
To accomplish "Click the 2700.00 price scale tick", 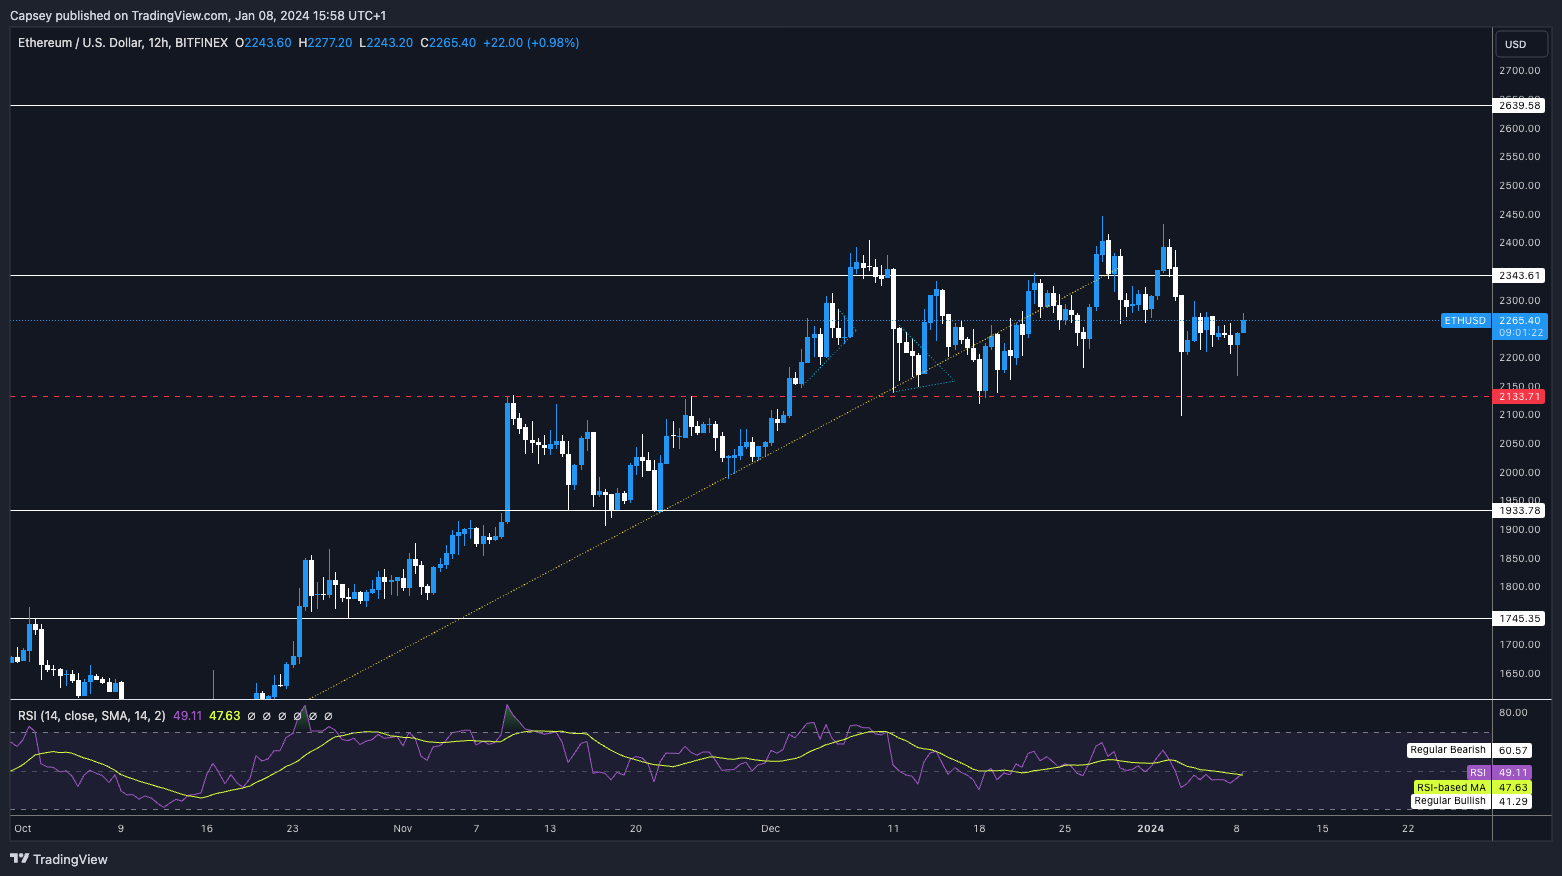I will click(x=1519, y=71).
